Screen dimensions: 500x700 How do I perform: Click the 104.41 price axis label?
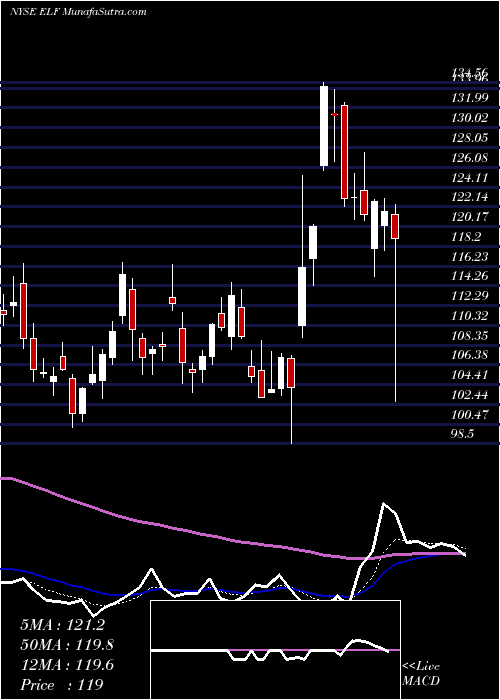coord(469,375)
